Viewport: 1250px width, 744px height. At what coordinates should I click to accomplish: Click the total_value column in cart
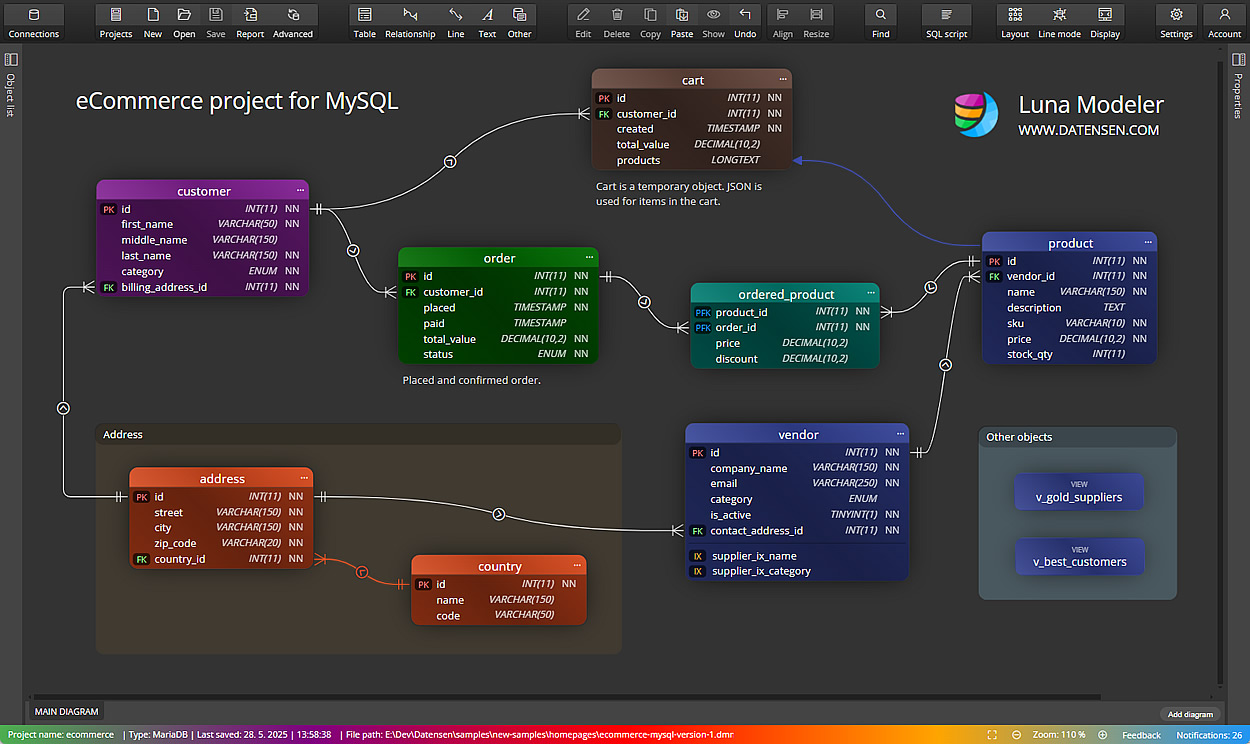point(692,145)
